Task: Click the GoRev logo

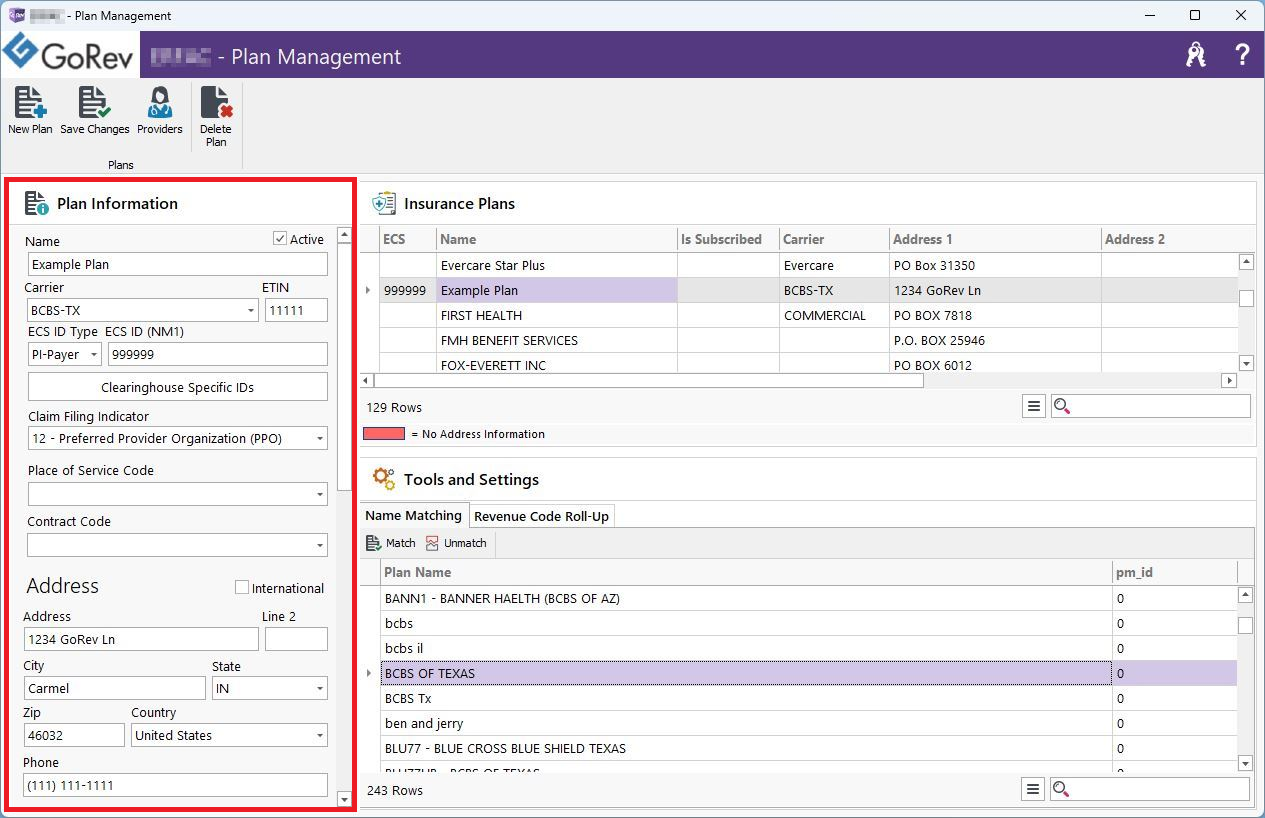Action: pos(70,54)
